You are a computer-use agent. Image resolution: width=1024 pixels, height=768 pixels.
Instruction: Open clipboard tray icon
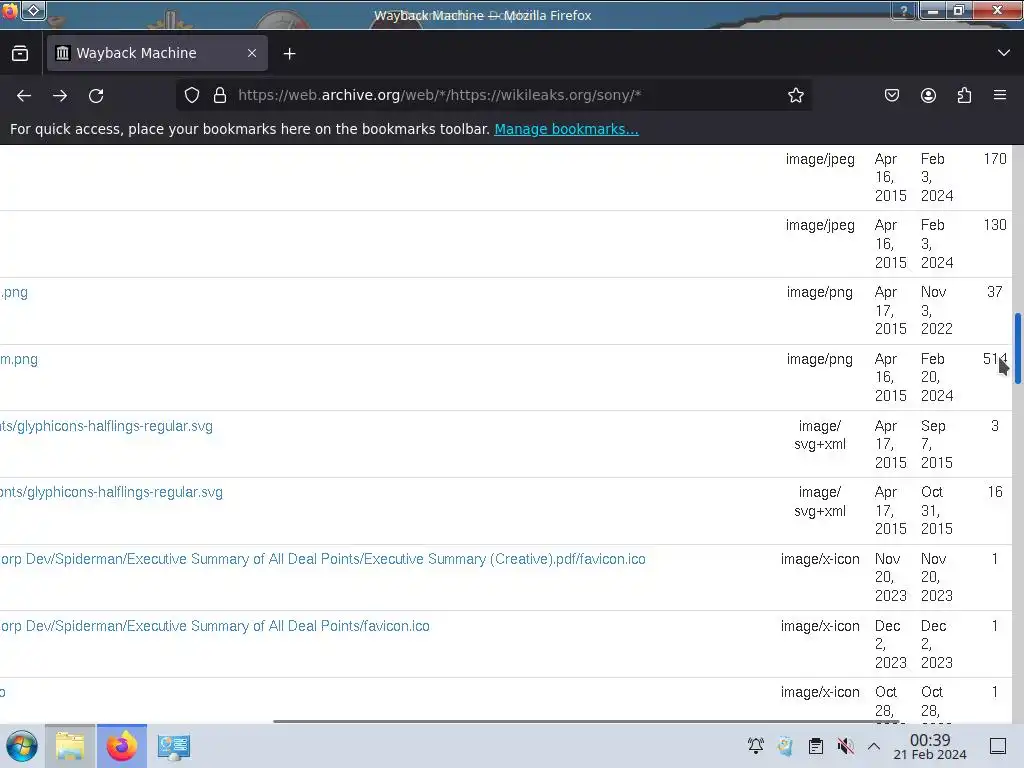[x=816, y=746]
